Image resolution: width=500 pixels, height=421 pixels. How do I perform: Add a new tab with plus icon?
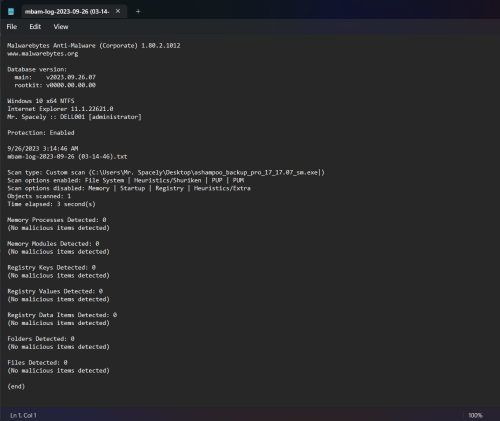[x=138, y=12]
